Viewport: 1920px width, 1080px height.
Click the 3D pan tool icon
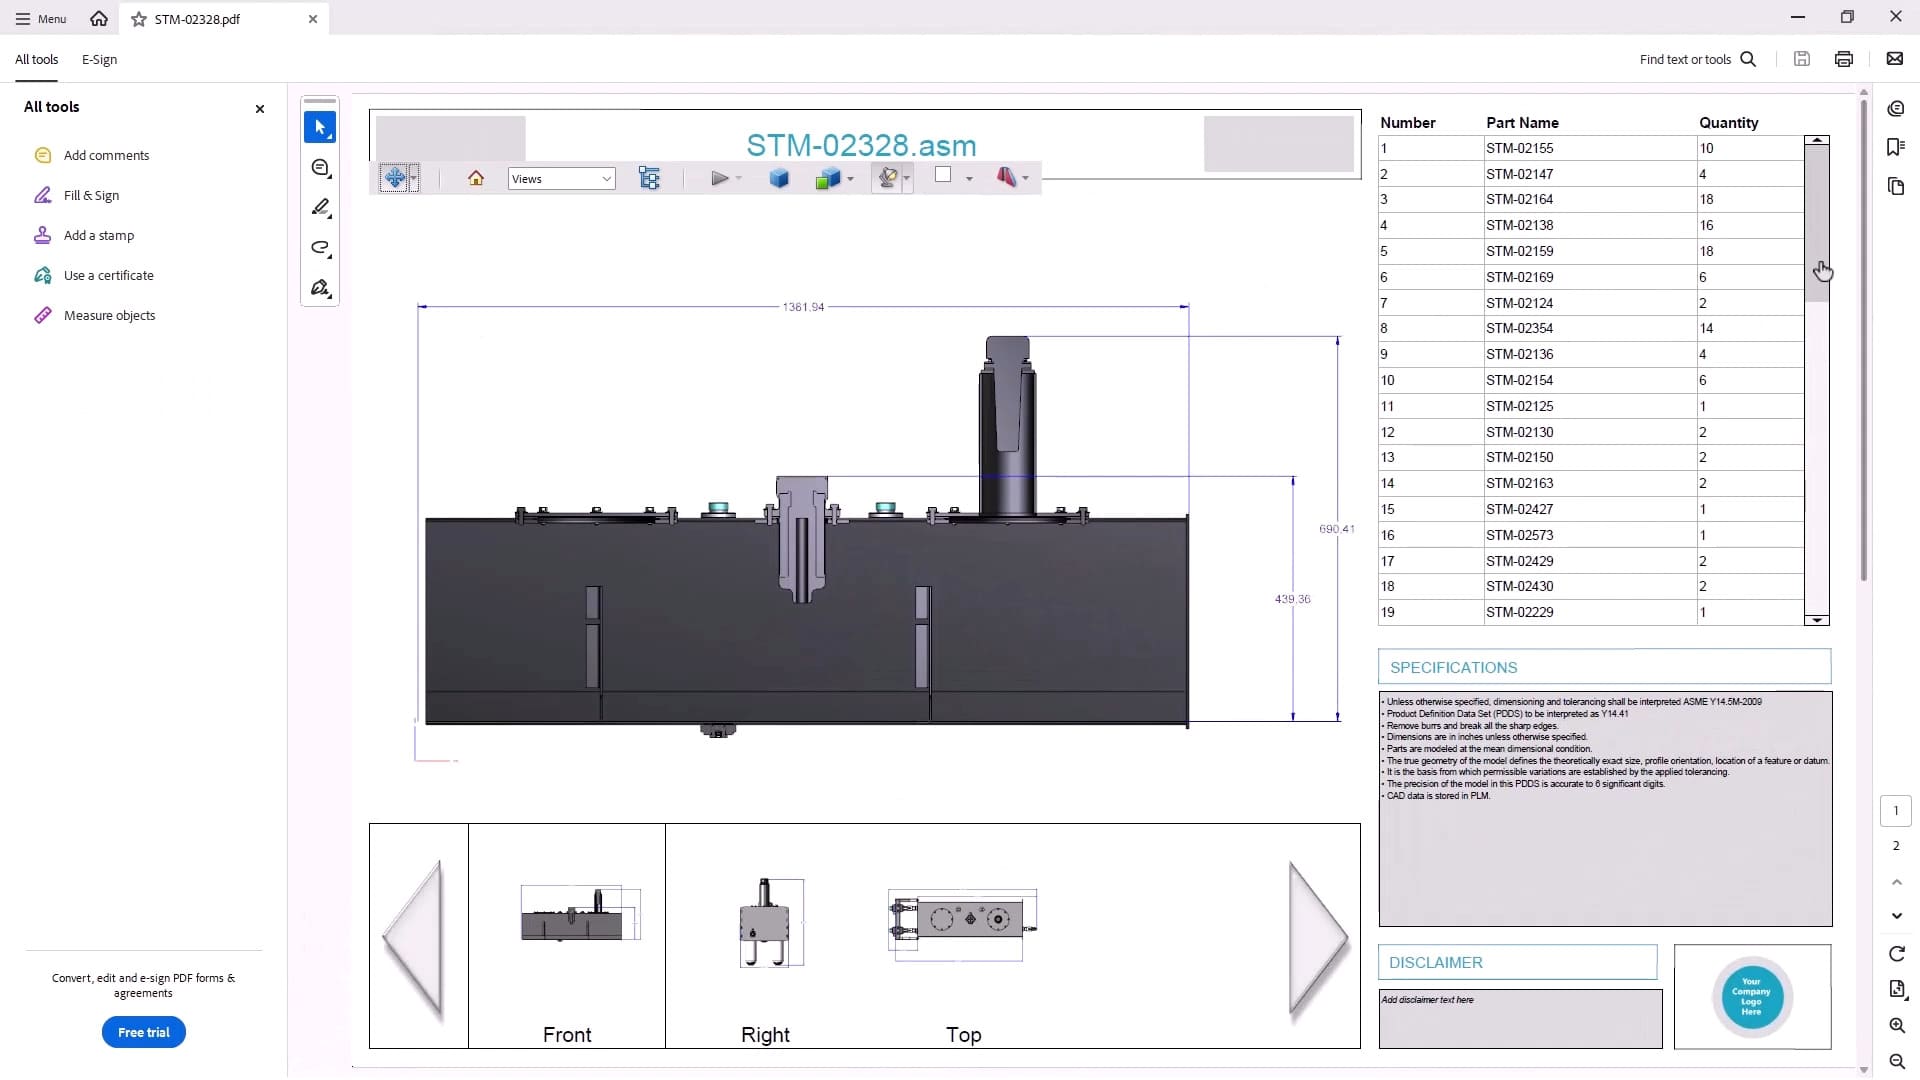pos(394,178)
